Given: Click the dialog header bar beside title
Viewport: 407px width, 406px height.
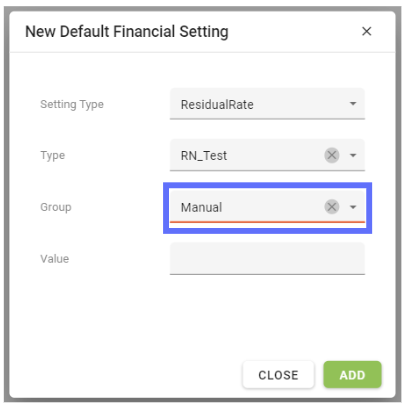Looking at the screenshot, I should click(x=293, y=32).
